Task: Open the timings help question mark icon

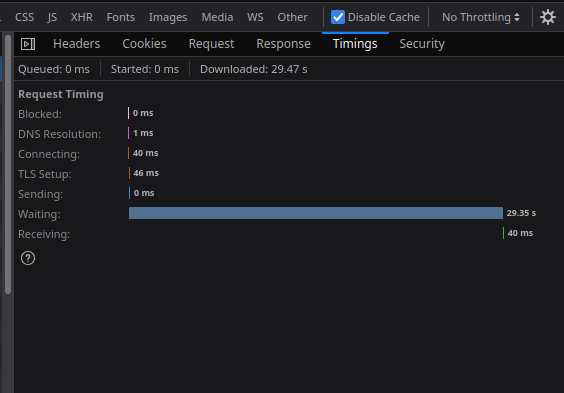Action: [x=28, y=258]
